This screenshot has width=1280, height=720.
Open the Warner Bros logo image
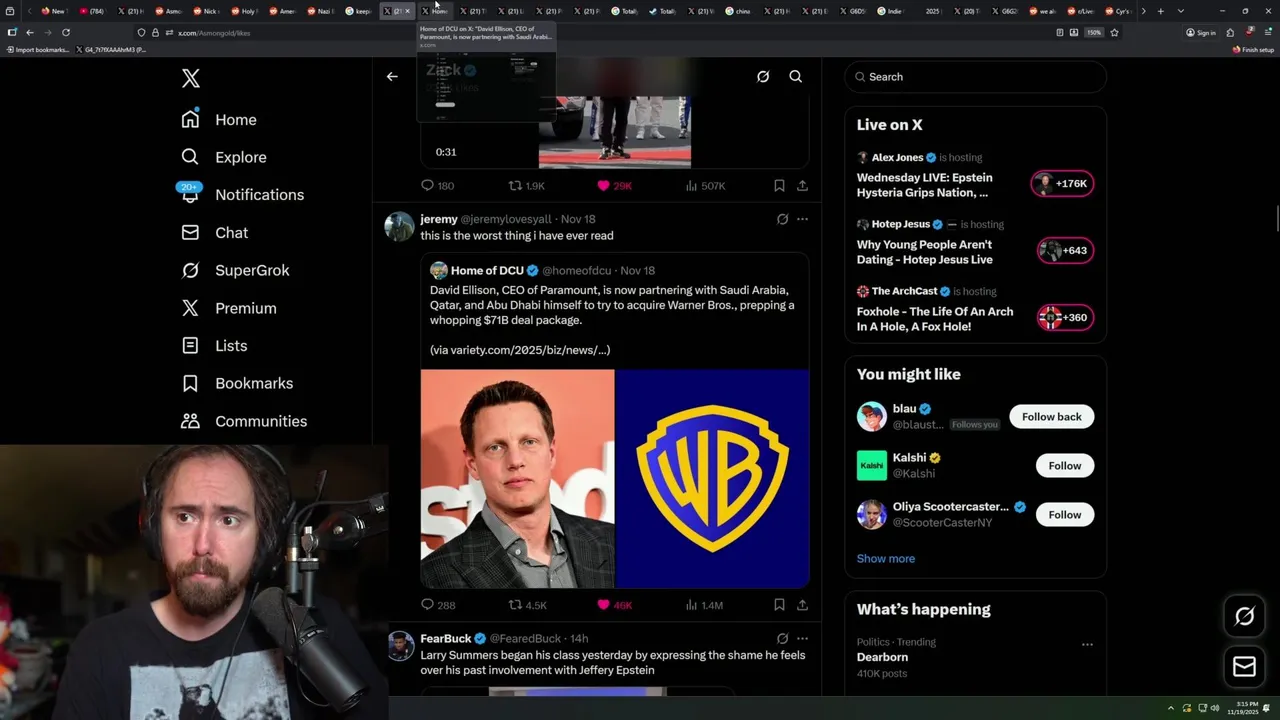pyautogui.click(x=712, y=479)
